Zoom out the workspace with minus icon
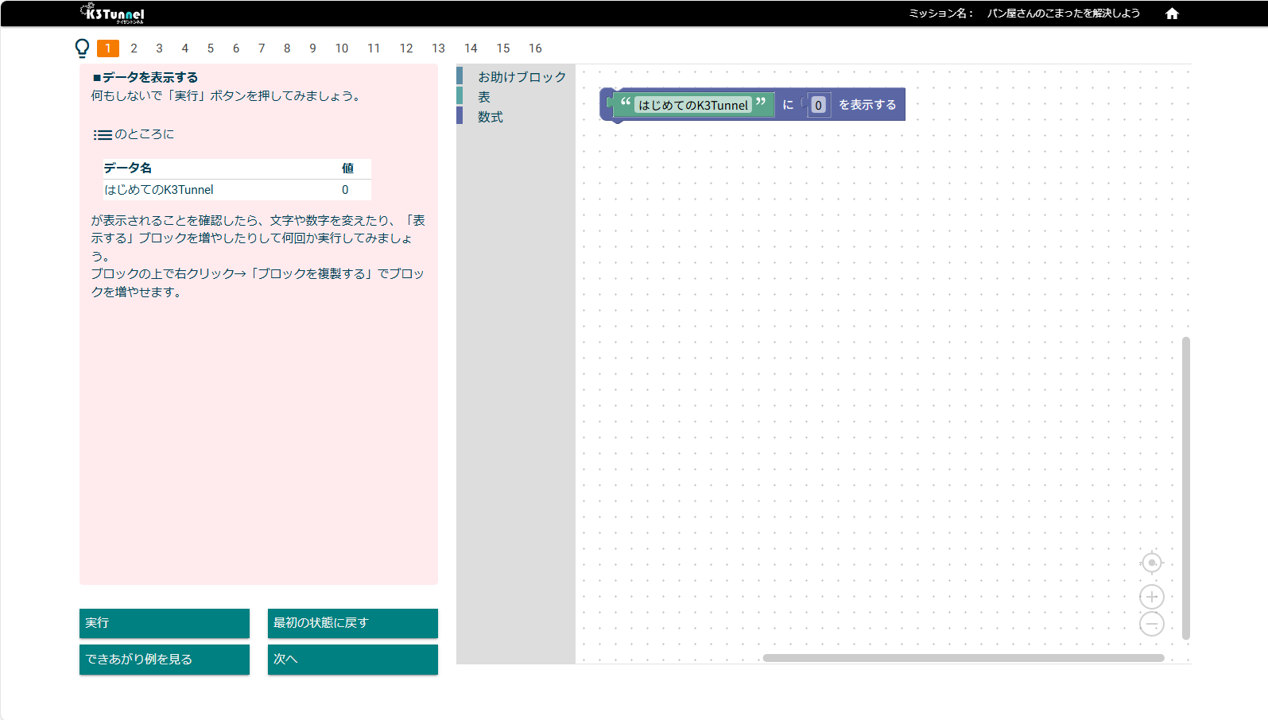Screen dimensions: 1268x720 pyautogui.click(x=1151, y=624)
